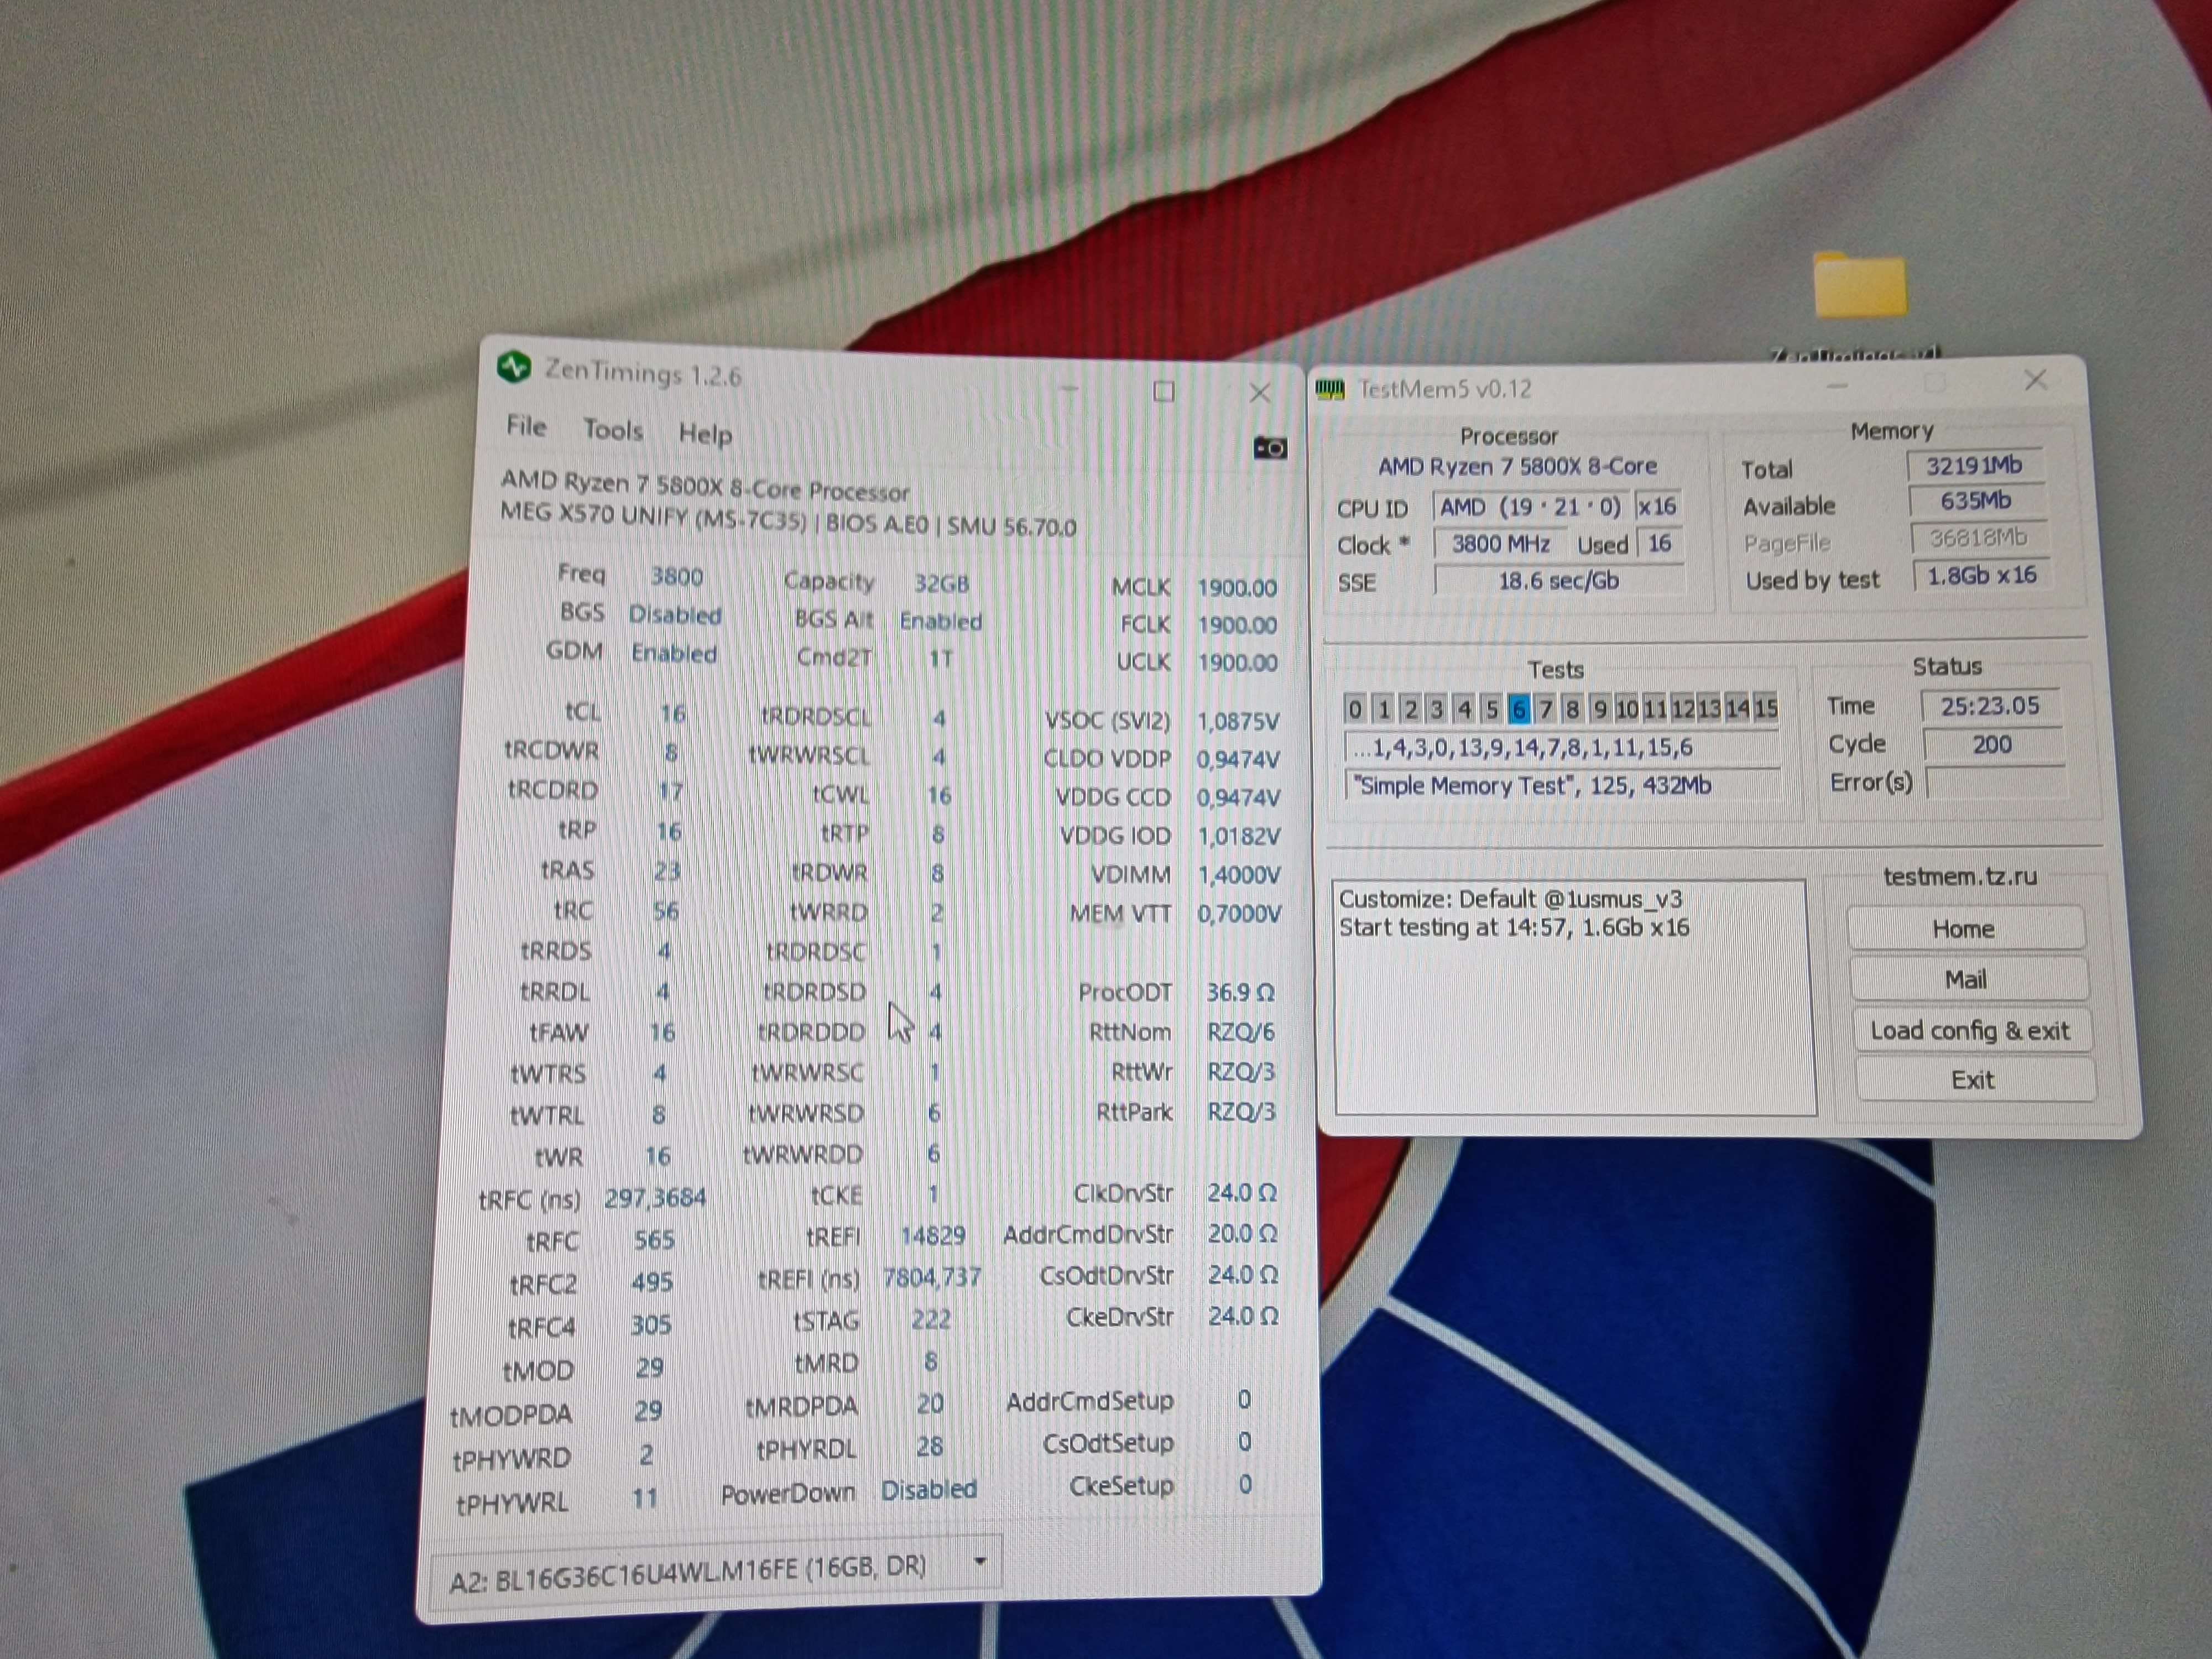Click the MEG X570 UNIFY BIOS info line
2212x1659 pixels.
click(788, 521)
